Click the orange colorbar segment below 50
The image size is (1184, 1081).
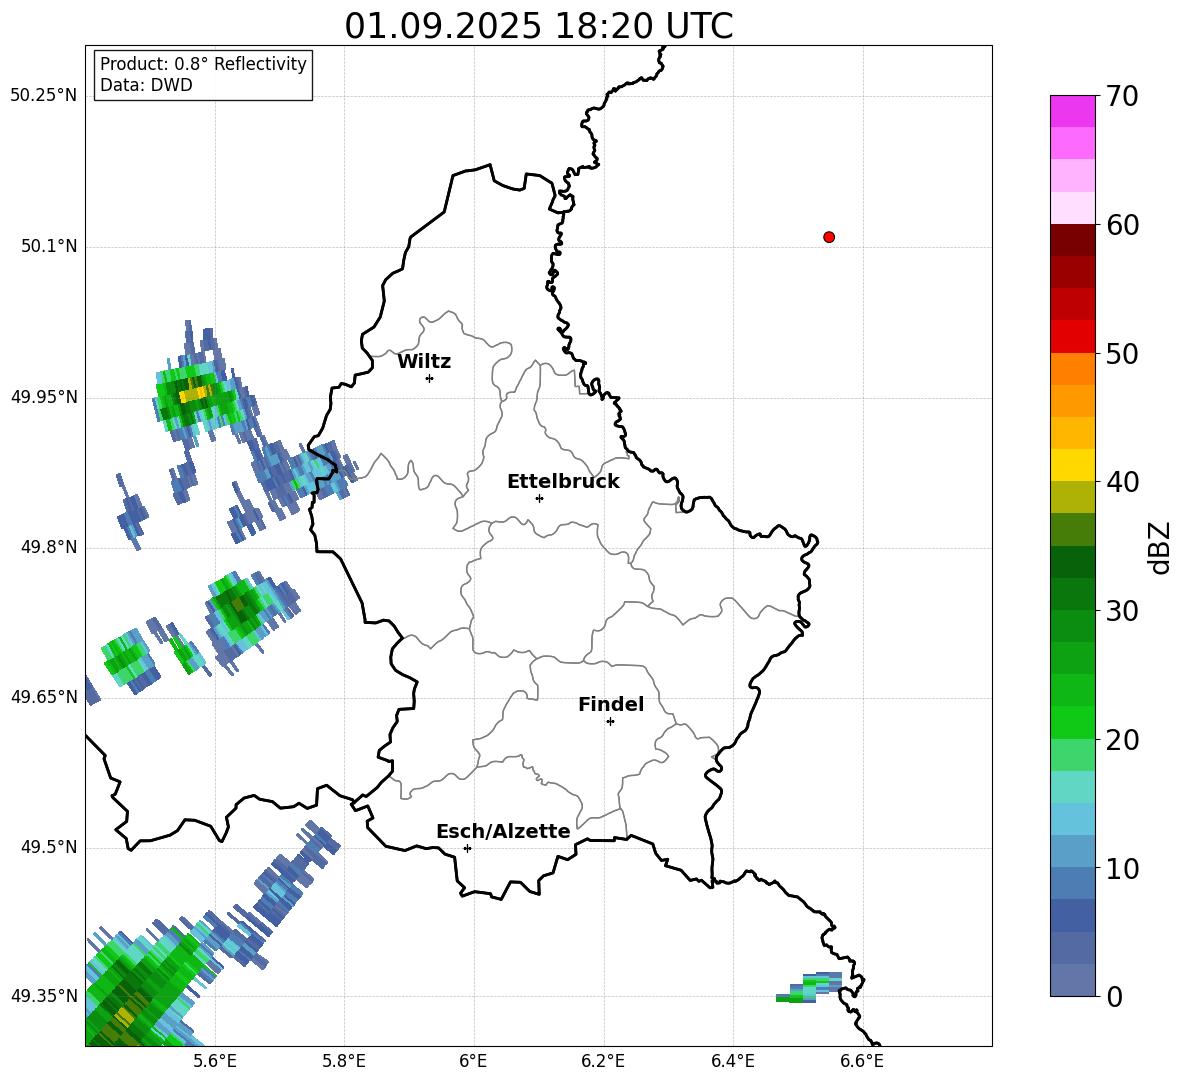[1072, 368]
